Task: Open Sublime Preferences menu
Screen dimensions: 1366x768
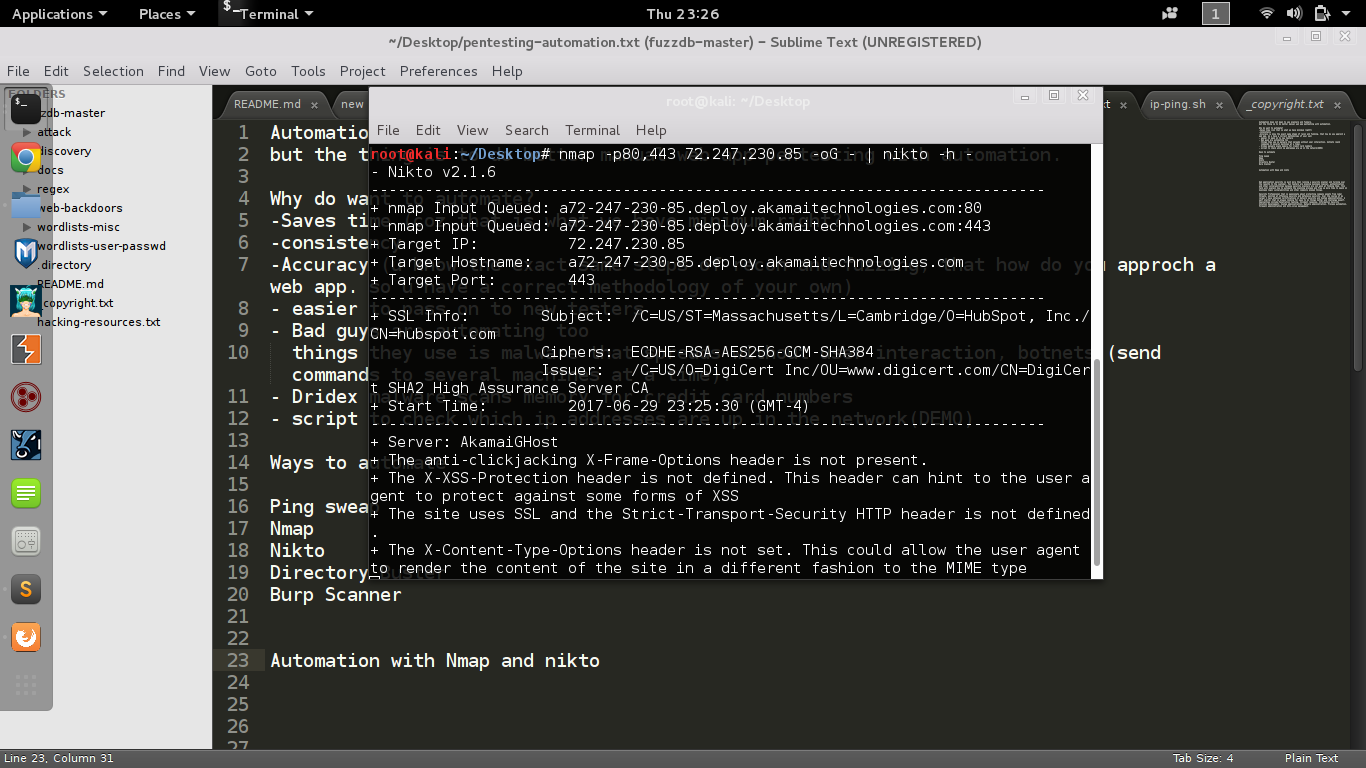Action: pos(436,71)
